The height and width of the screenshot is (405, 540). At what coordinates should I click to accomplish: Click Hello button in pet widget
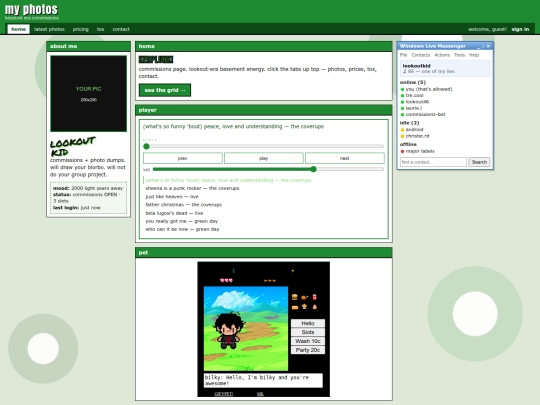[x=308, y=323]
